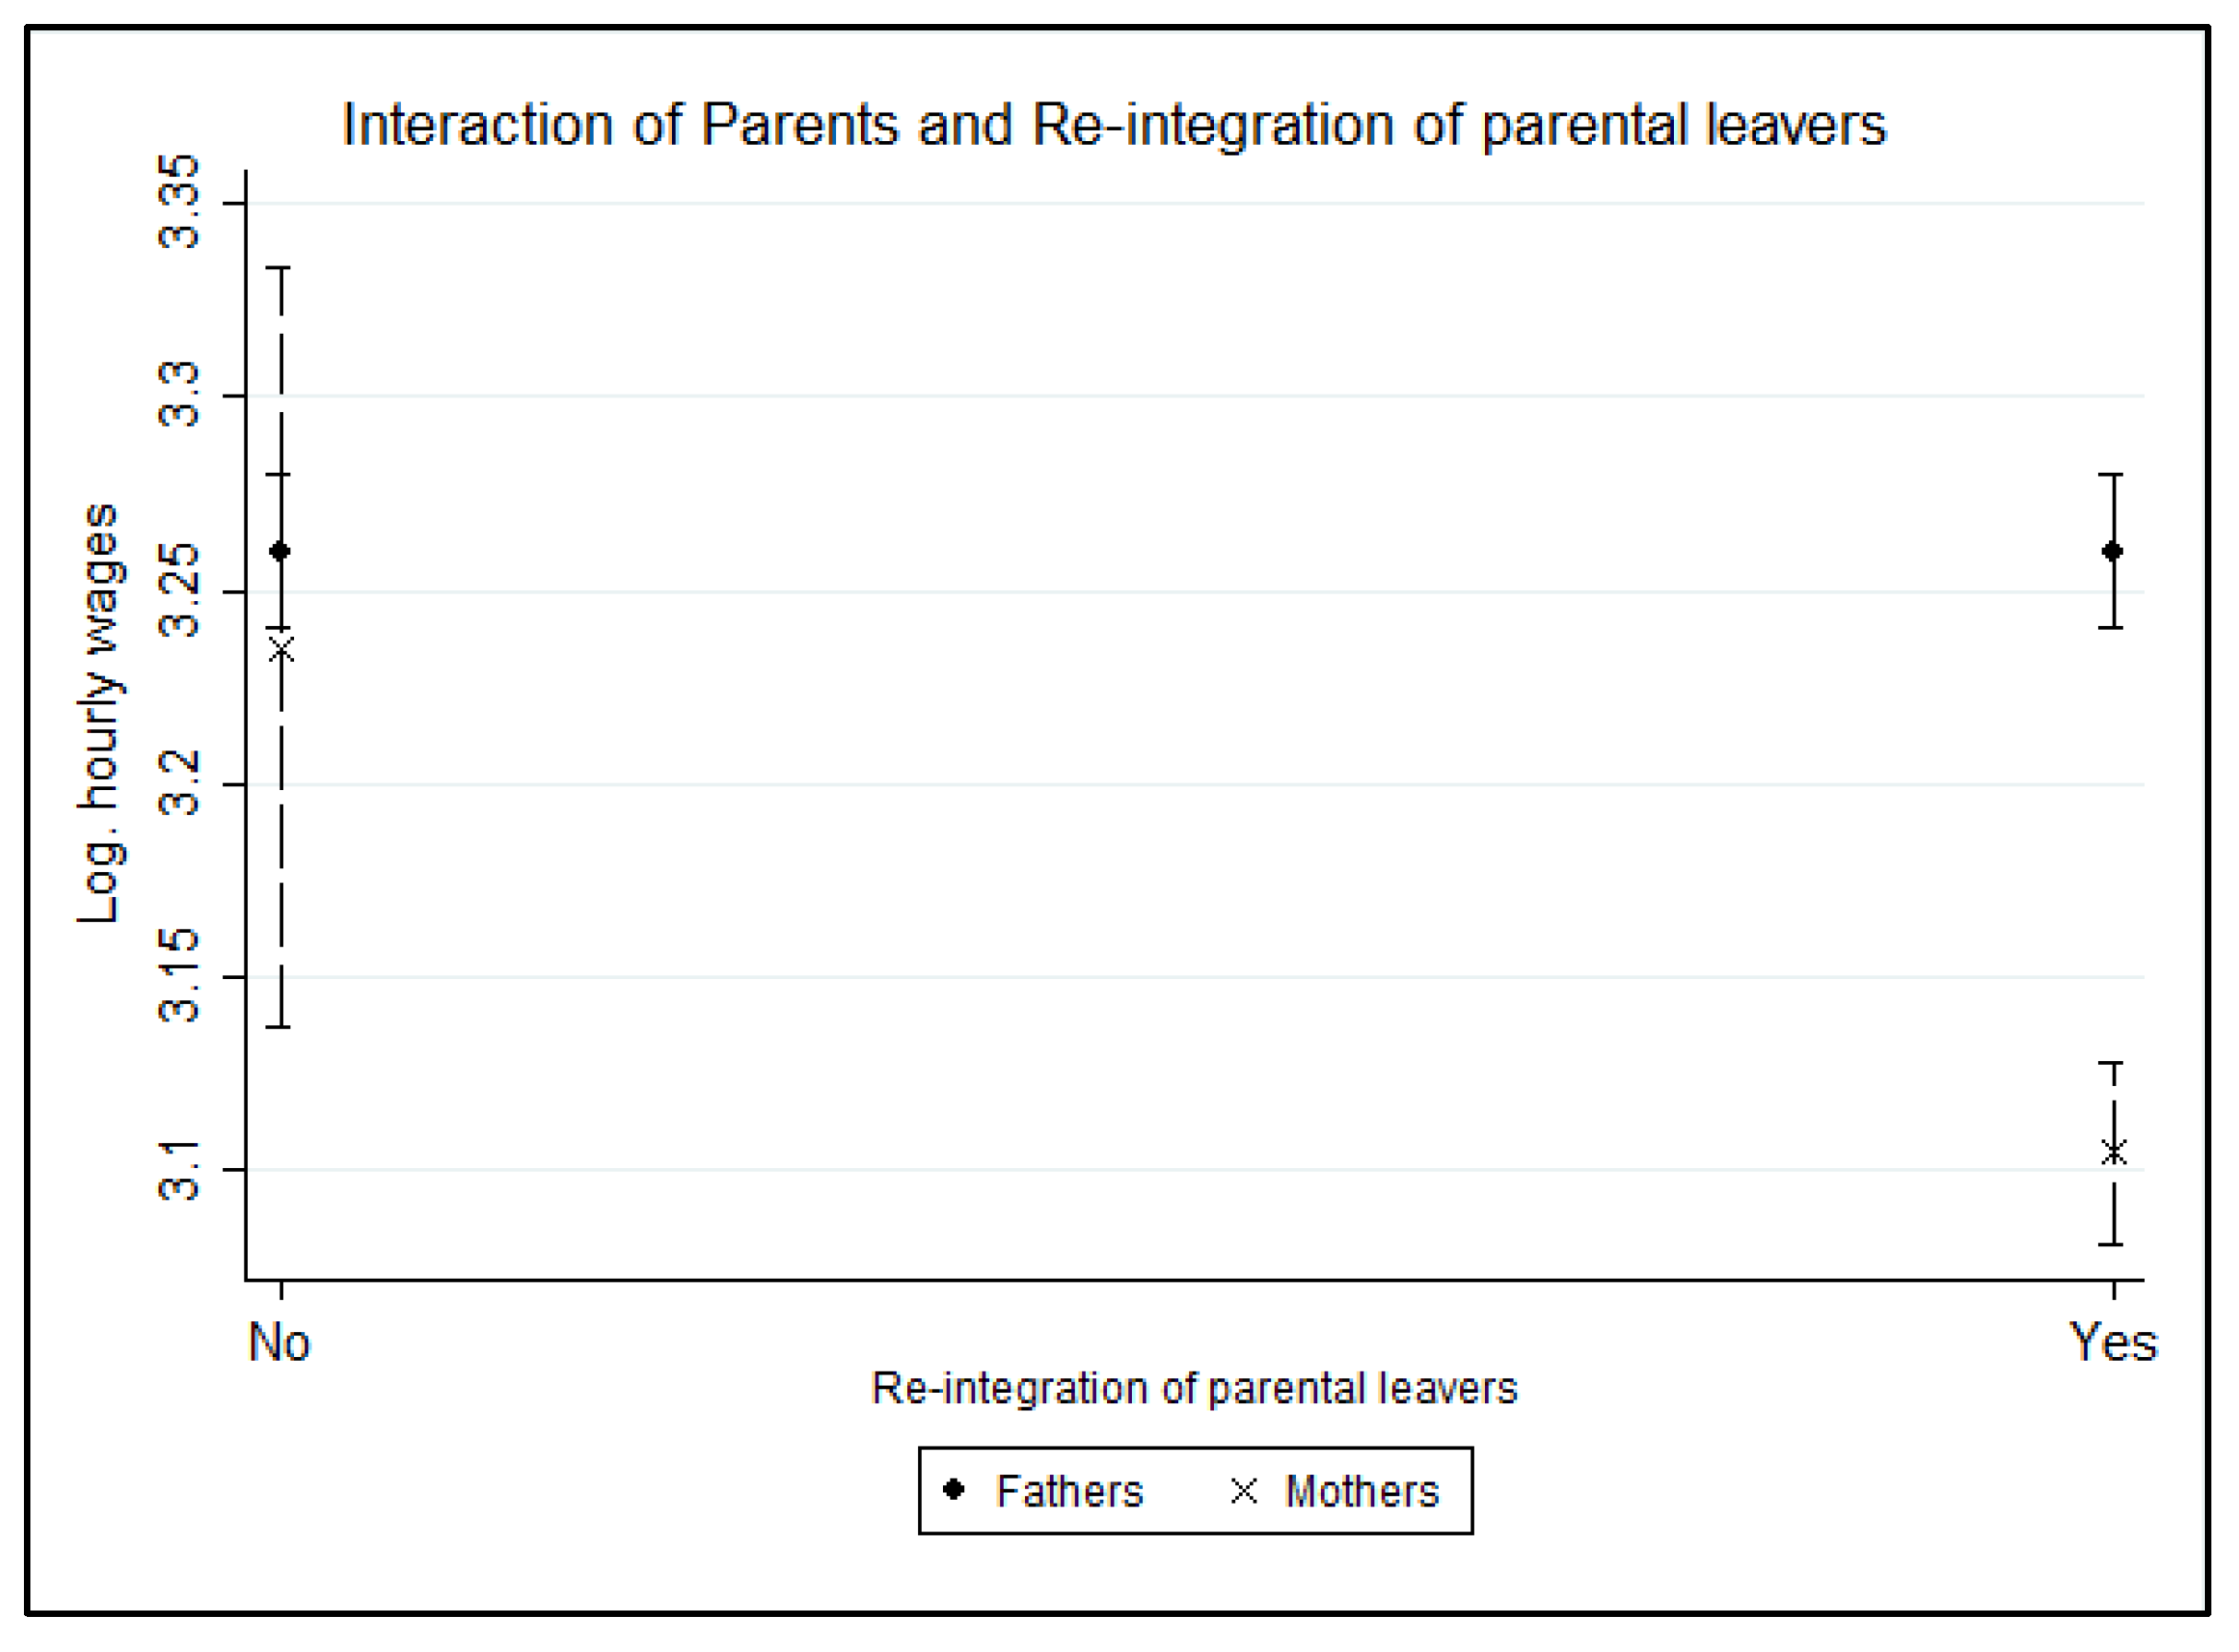The height and width of the screenshot is (1652, 2239).
Task: Click the 'Re-integration of parental leavers' x-axis title
Action: 1194,1388
